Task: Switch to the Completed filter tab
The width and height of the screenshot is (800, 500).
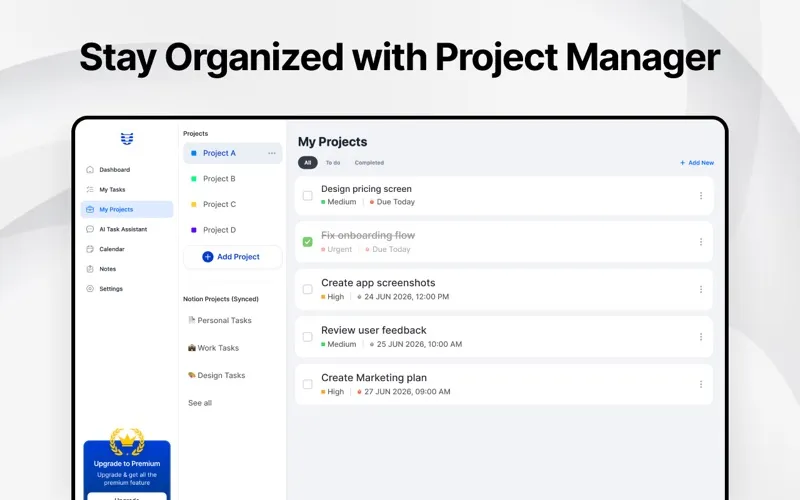Action: pyautogui.click(x=369, y=163)
